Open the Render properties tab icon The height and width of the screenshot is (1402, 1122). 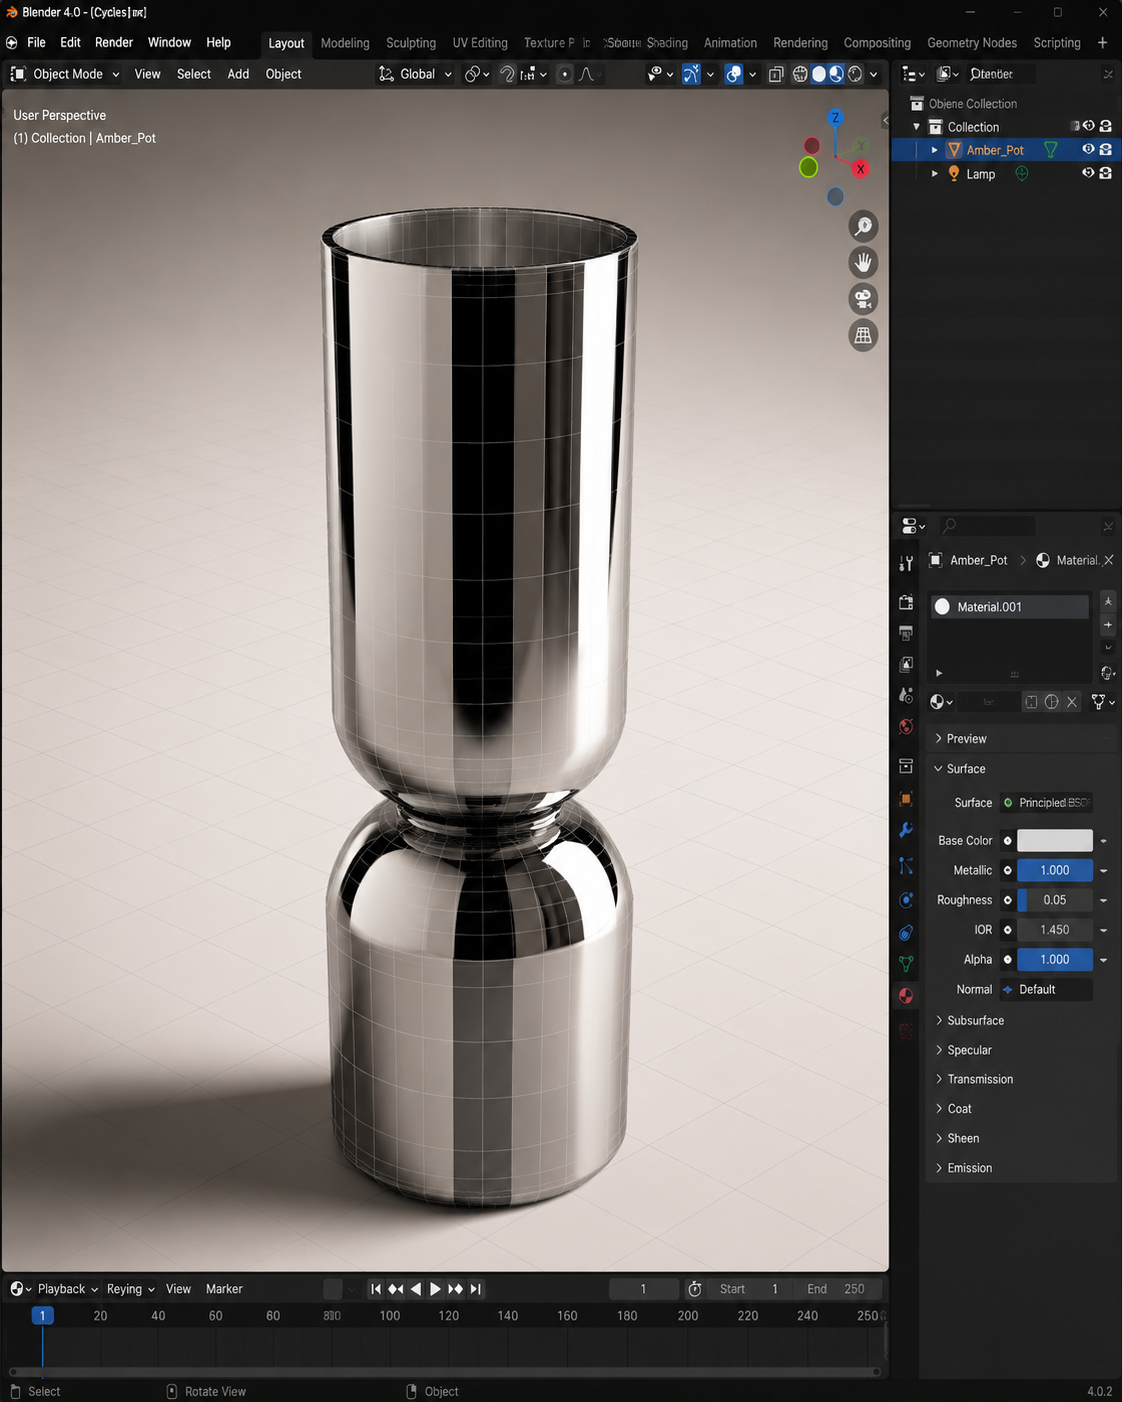(x=906, y=602)
